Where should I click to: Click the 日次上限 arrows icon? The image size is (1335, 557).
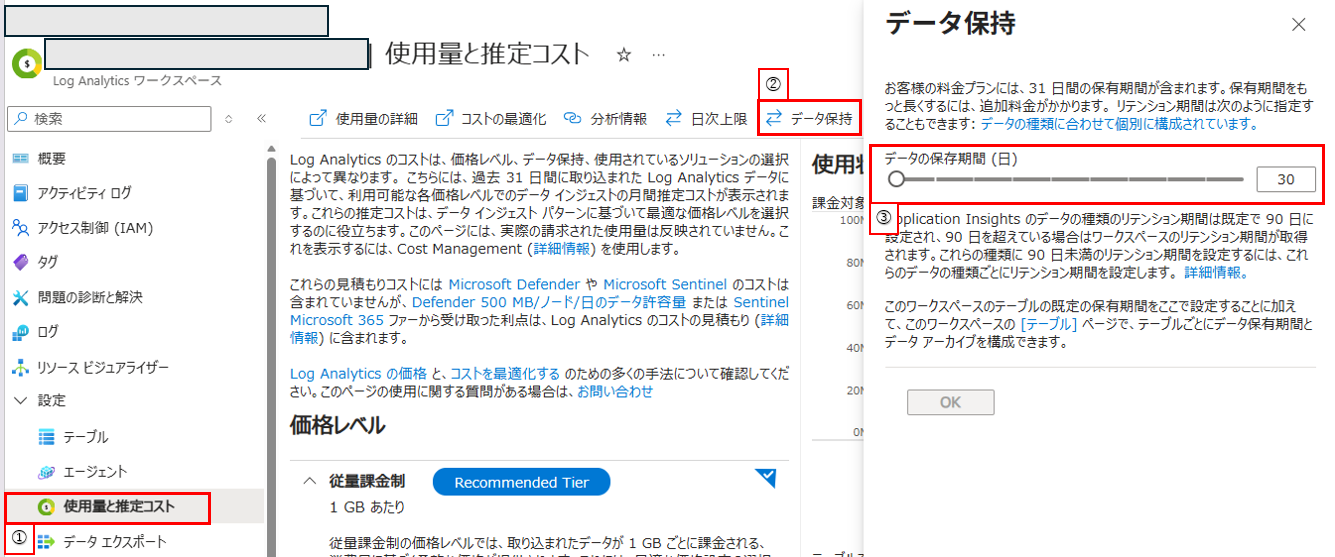(x=674, y=119)
